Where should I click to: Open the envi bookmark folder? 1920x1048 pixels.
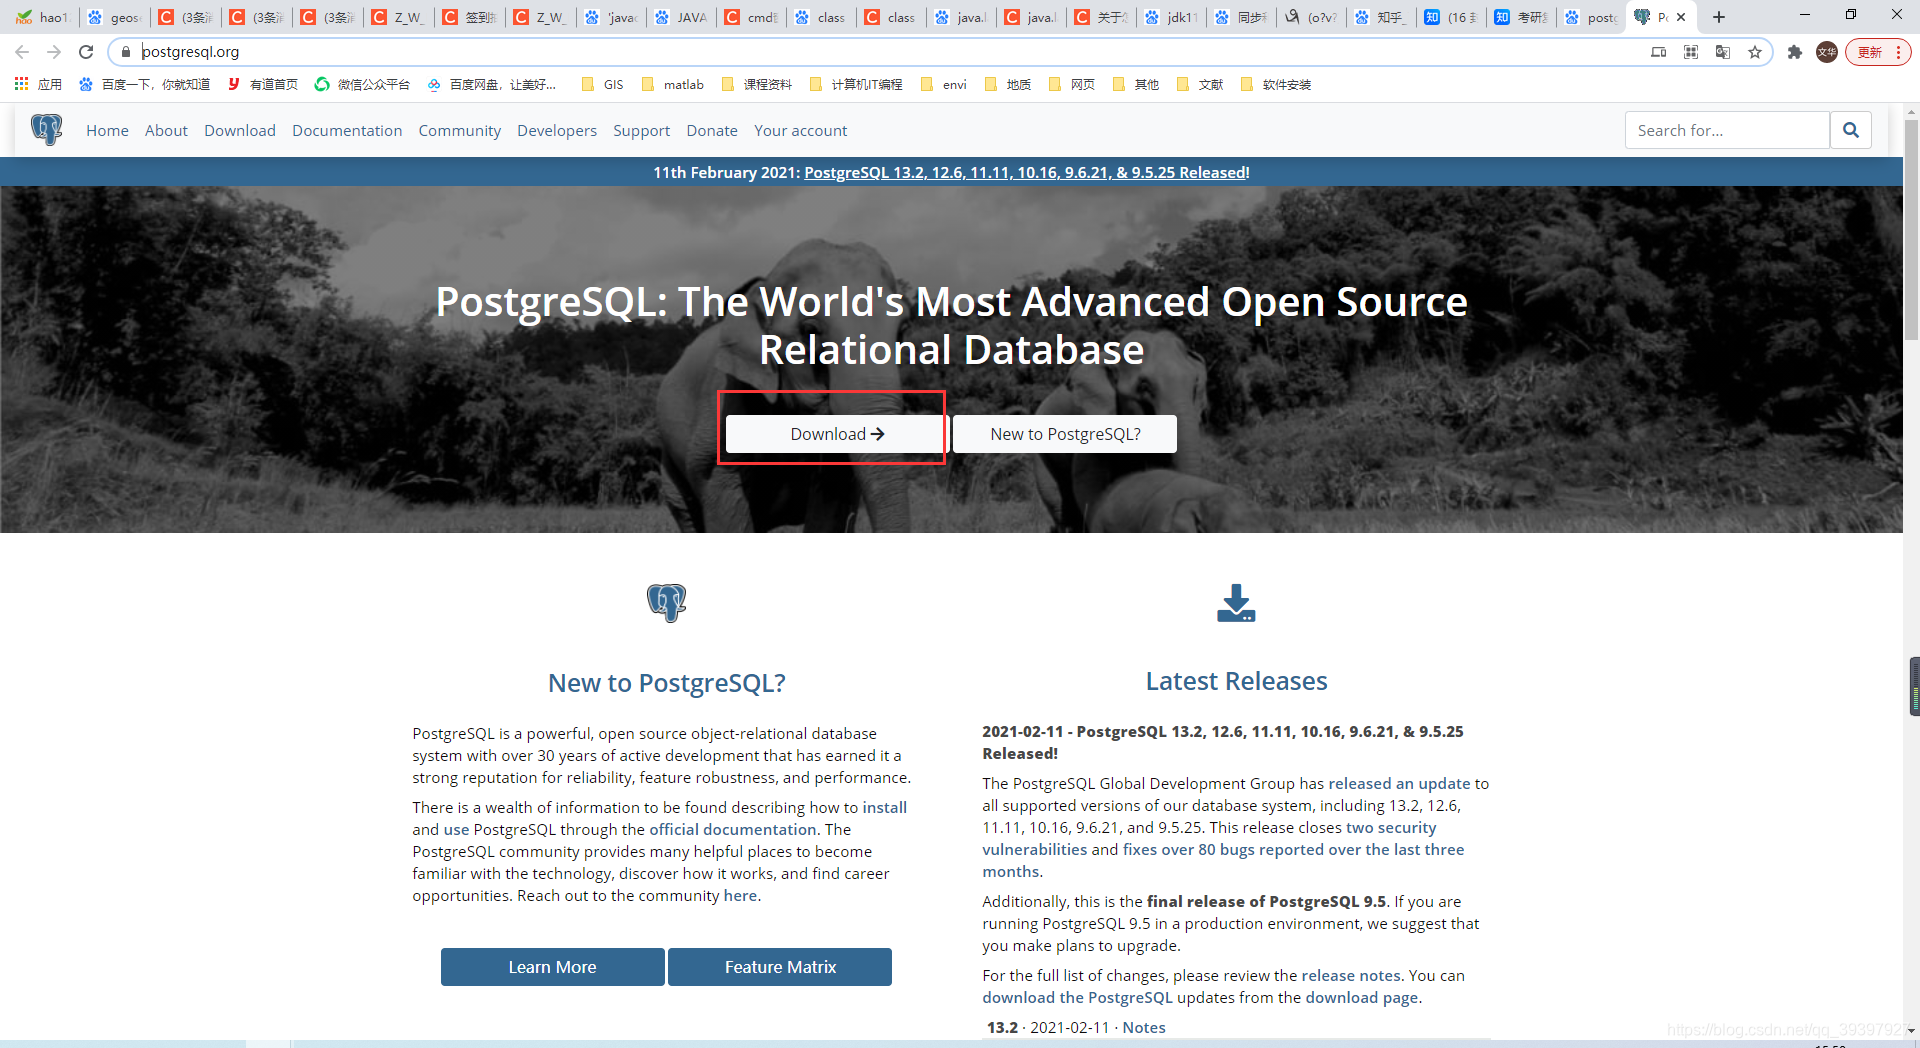click(x=943, y=85)
